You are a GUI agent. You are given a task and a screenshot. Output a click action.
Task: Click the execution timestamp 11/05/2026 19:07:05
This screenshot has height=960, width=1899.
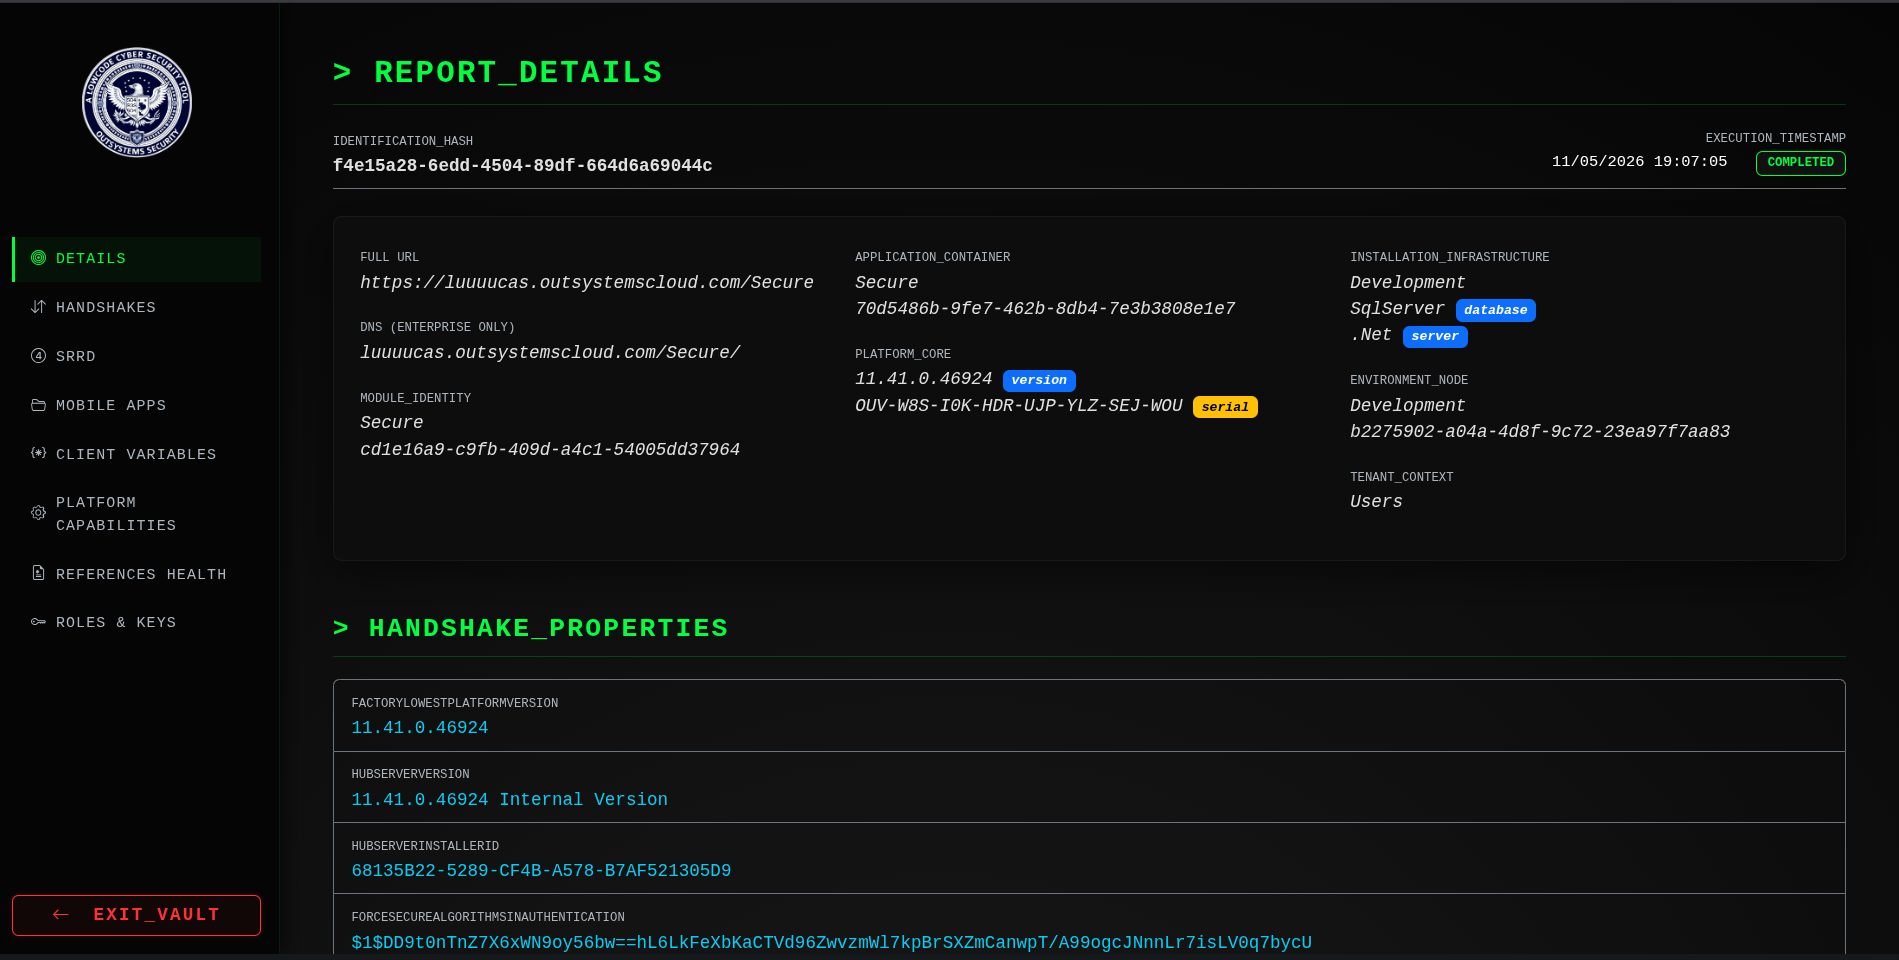(1639, 162)
